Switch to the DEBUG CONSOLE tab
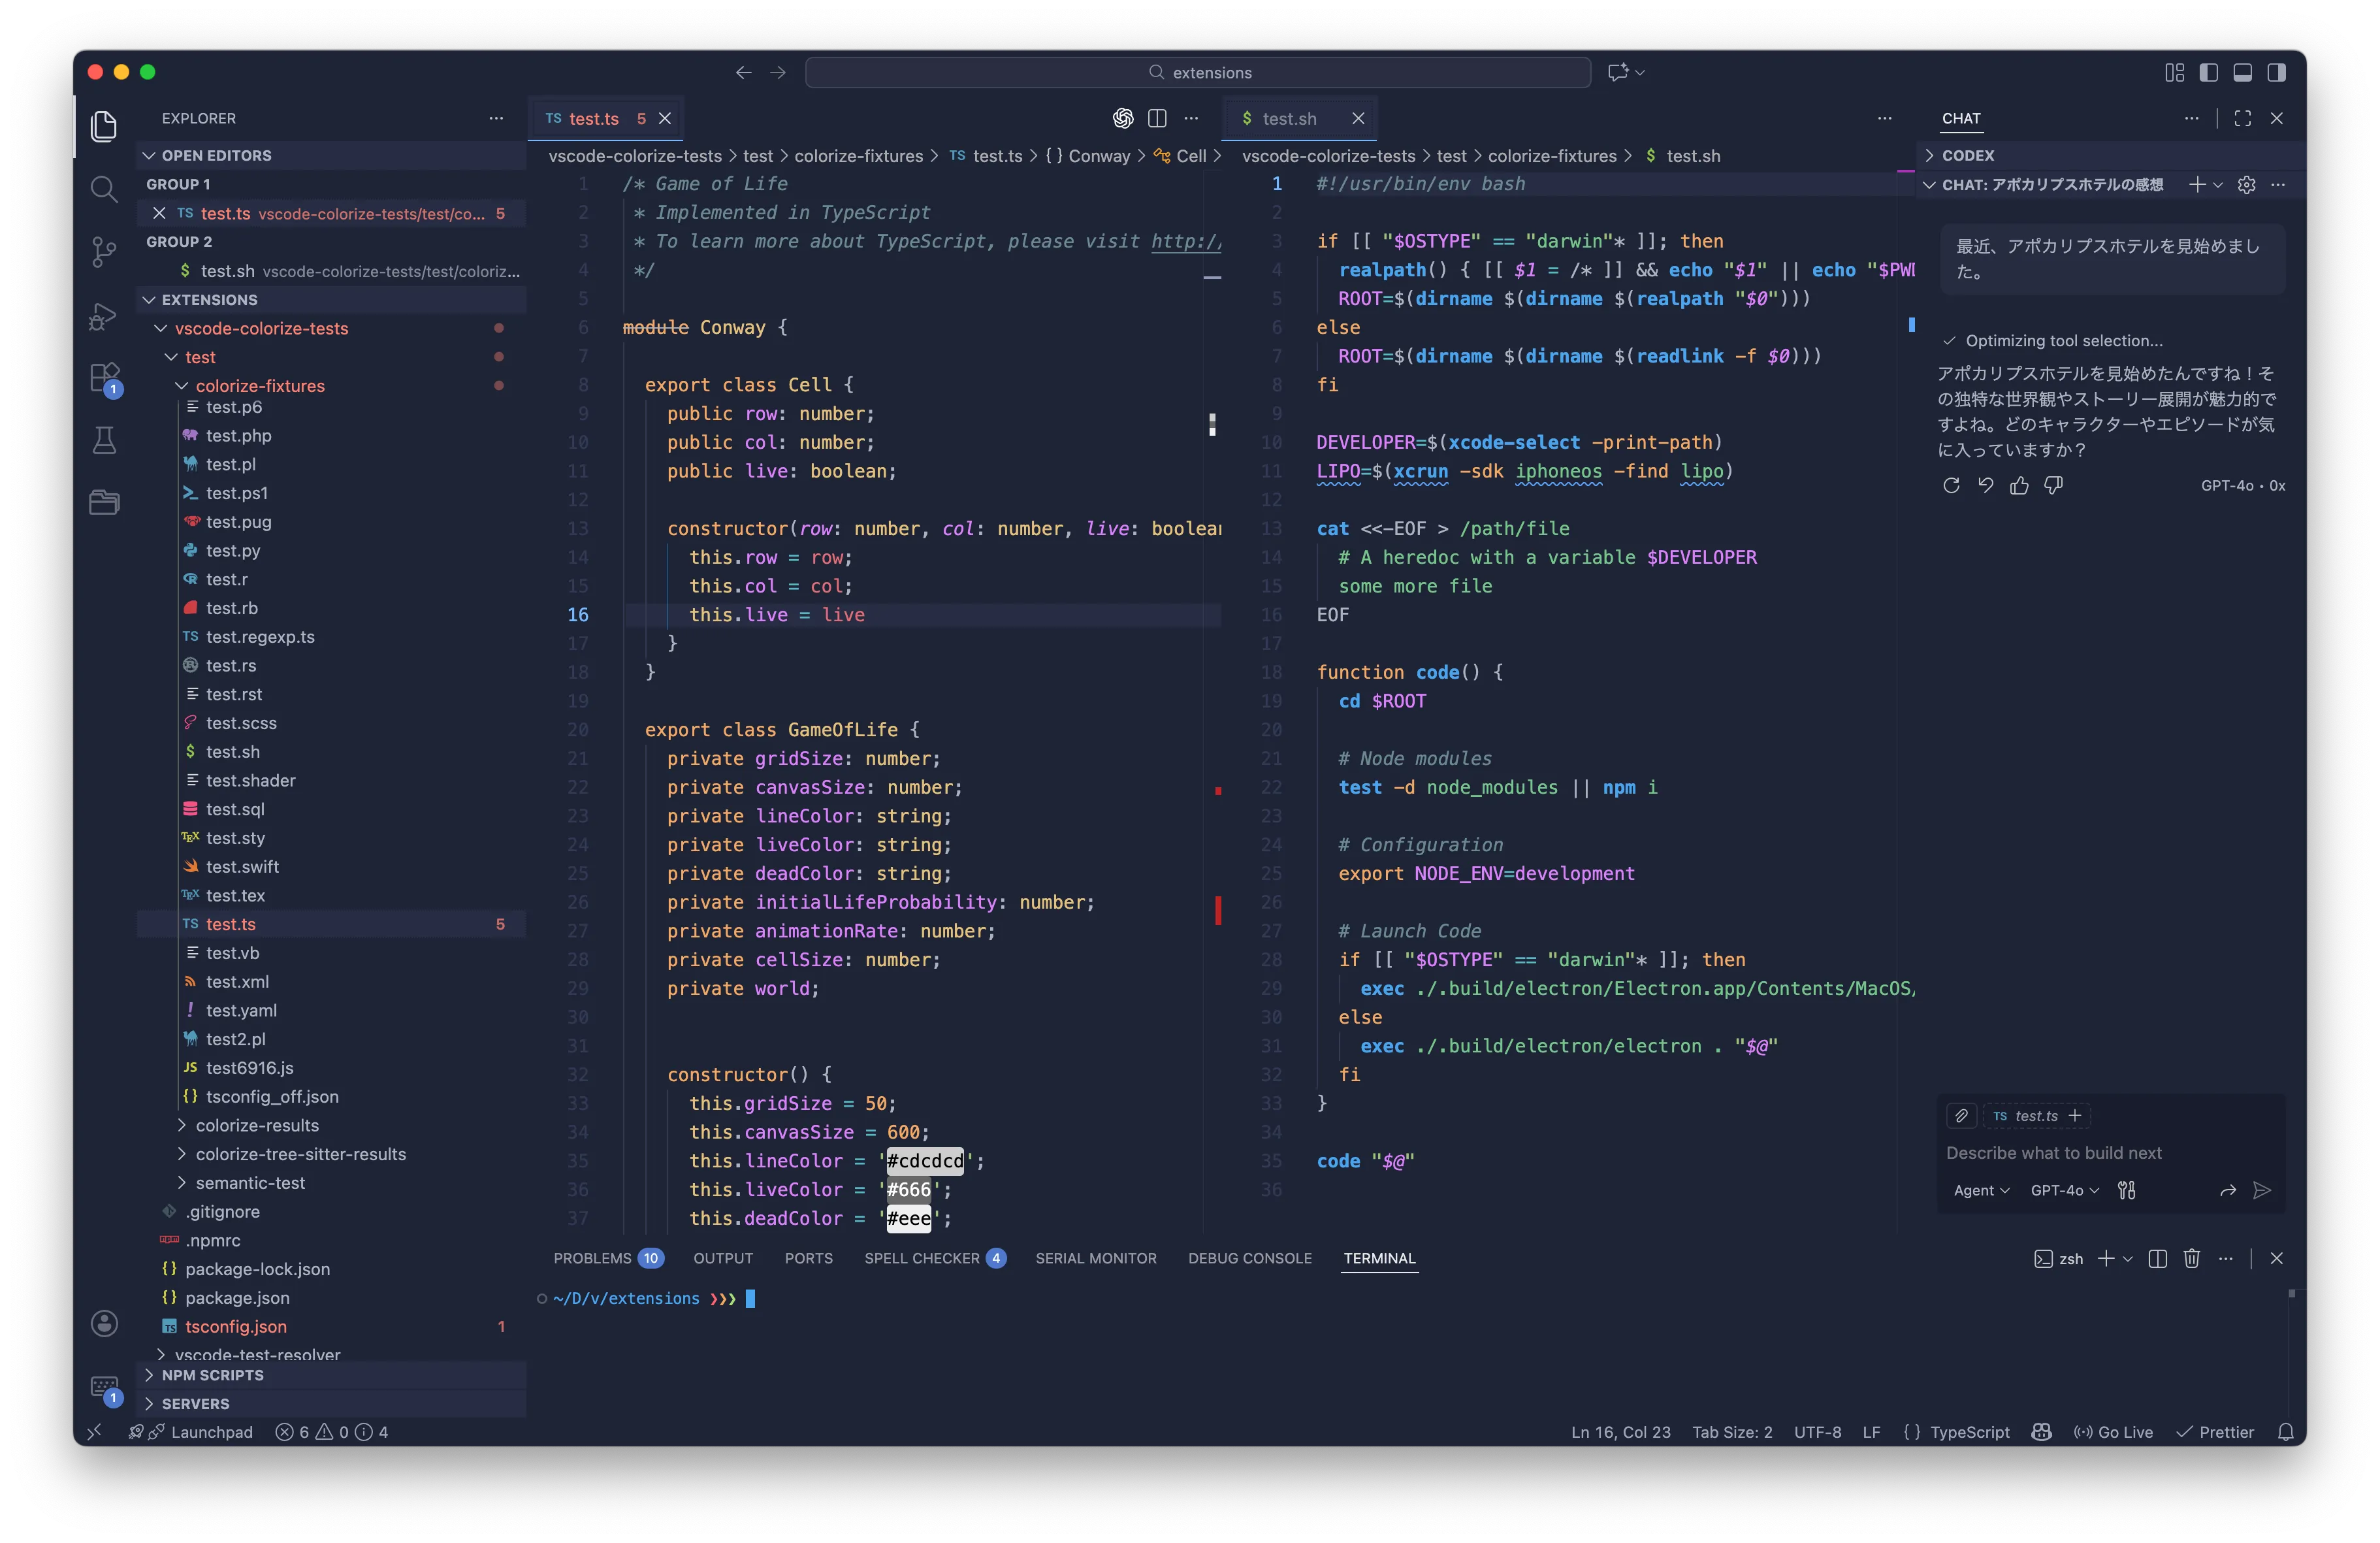Viewport: 2380px width, 1543px height. (1249, 1258)
